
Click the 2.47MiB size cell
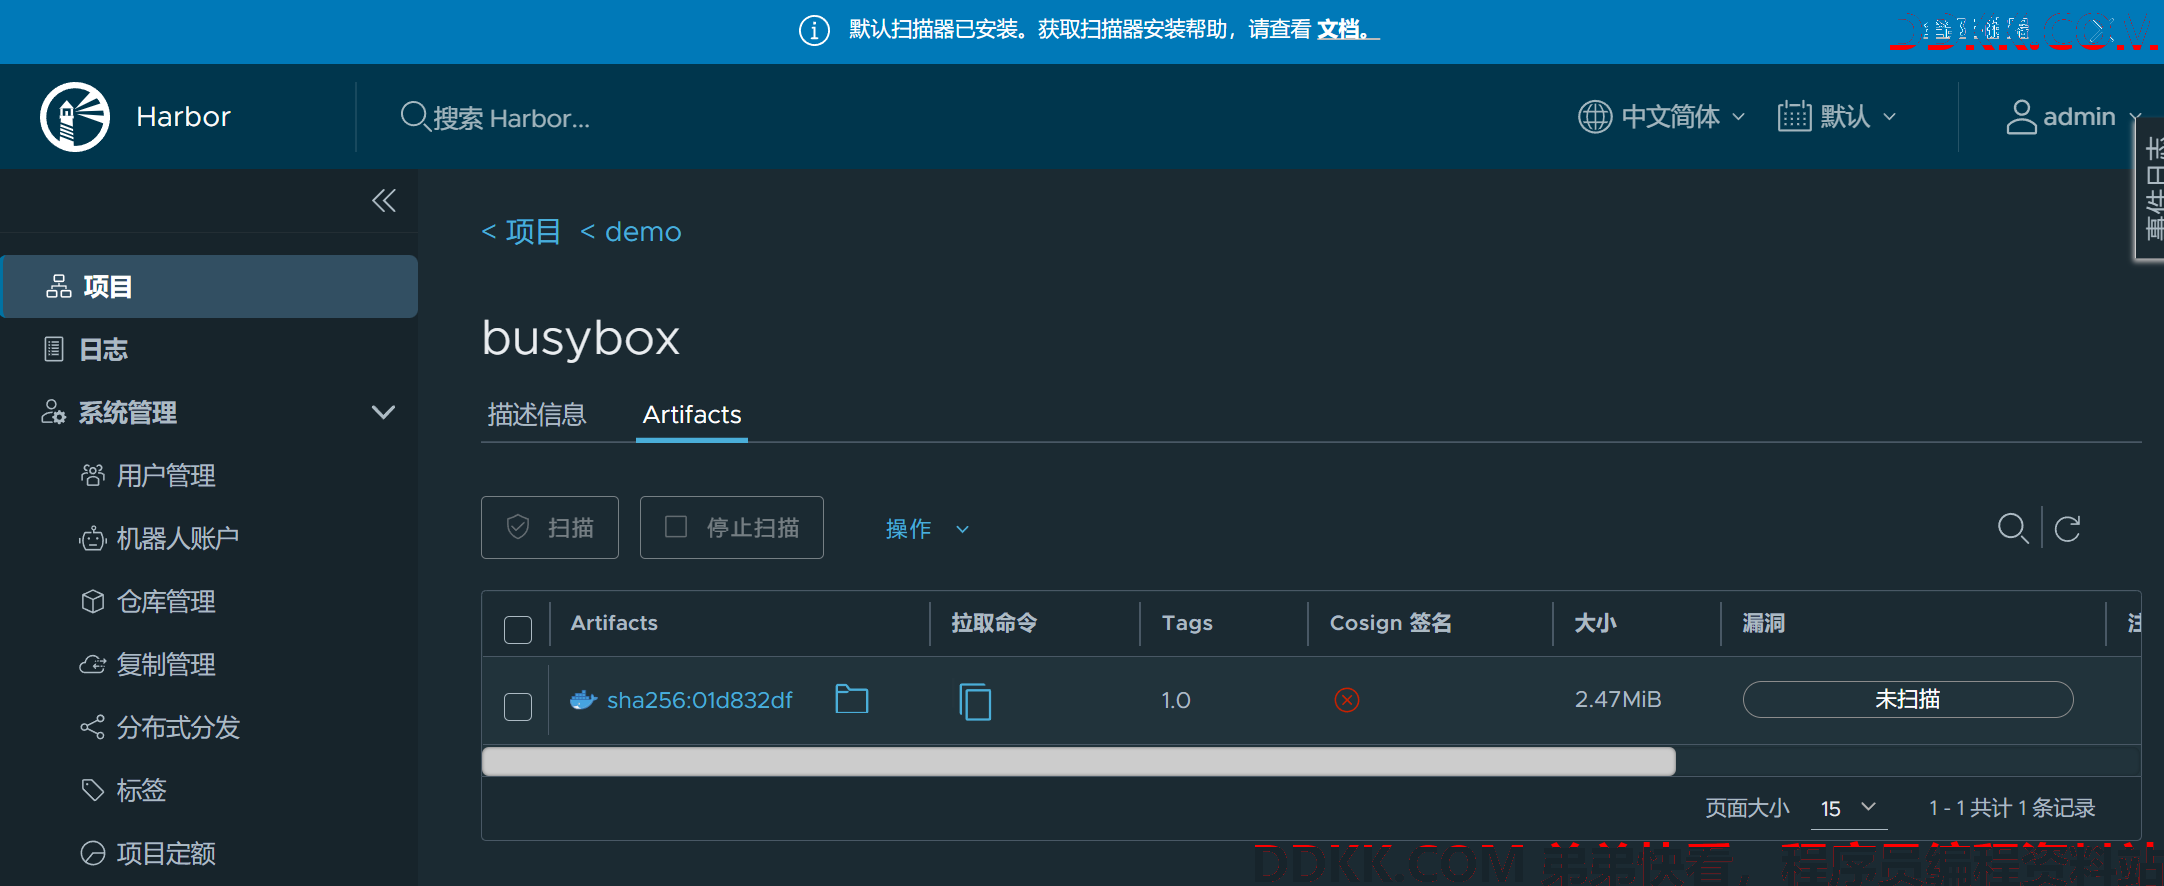coord(1618,699)
